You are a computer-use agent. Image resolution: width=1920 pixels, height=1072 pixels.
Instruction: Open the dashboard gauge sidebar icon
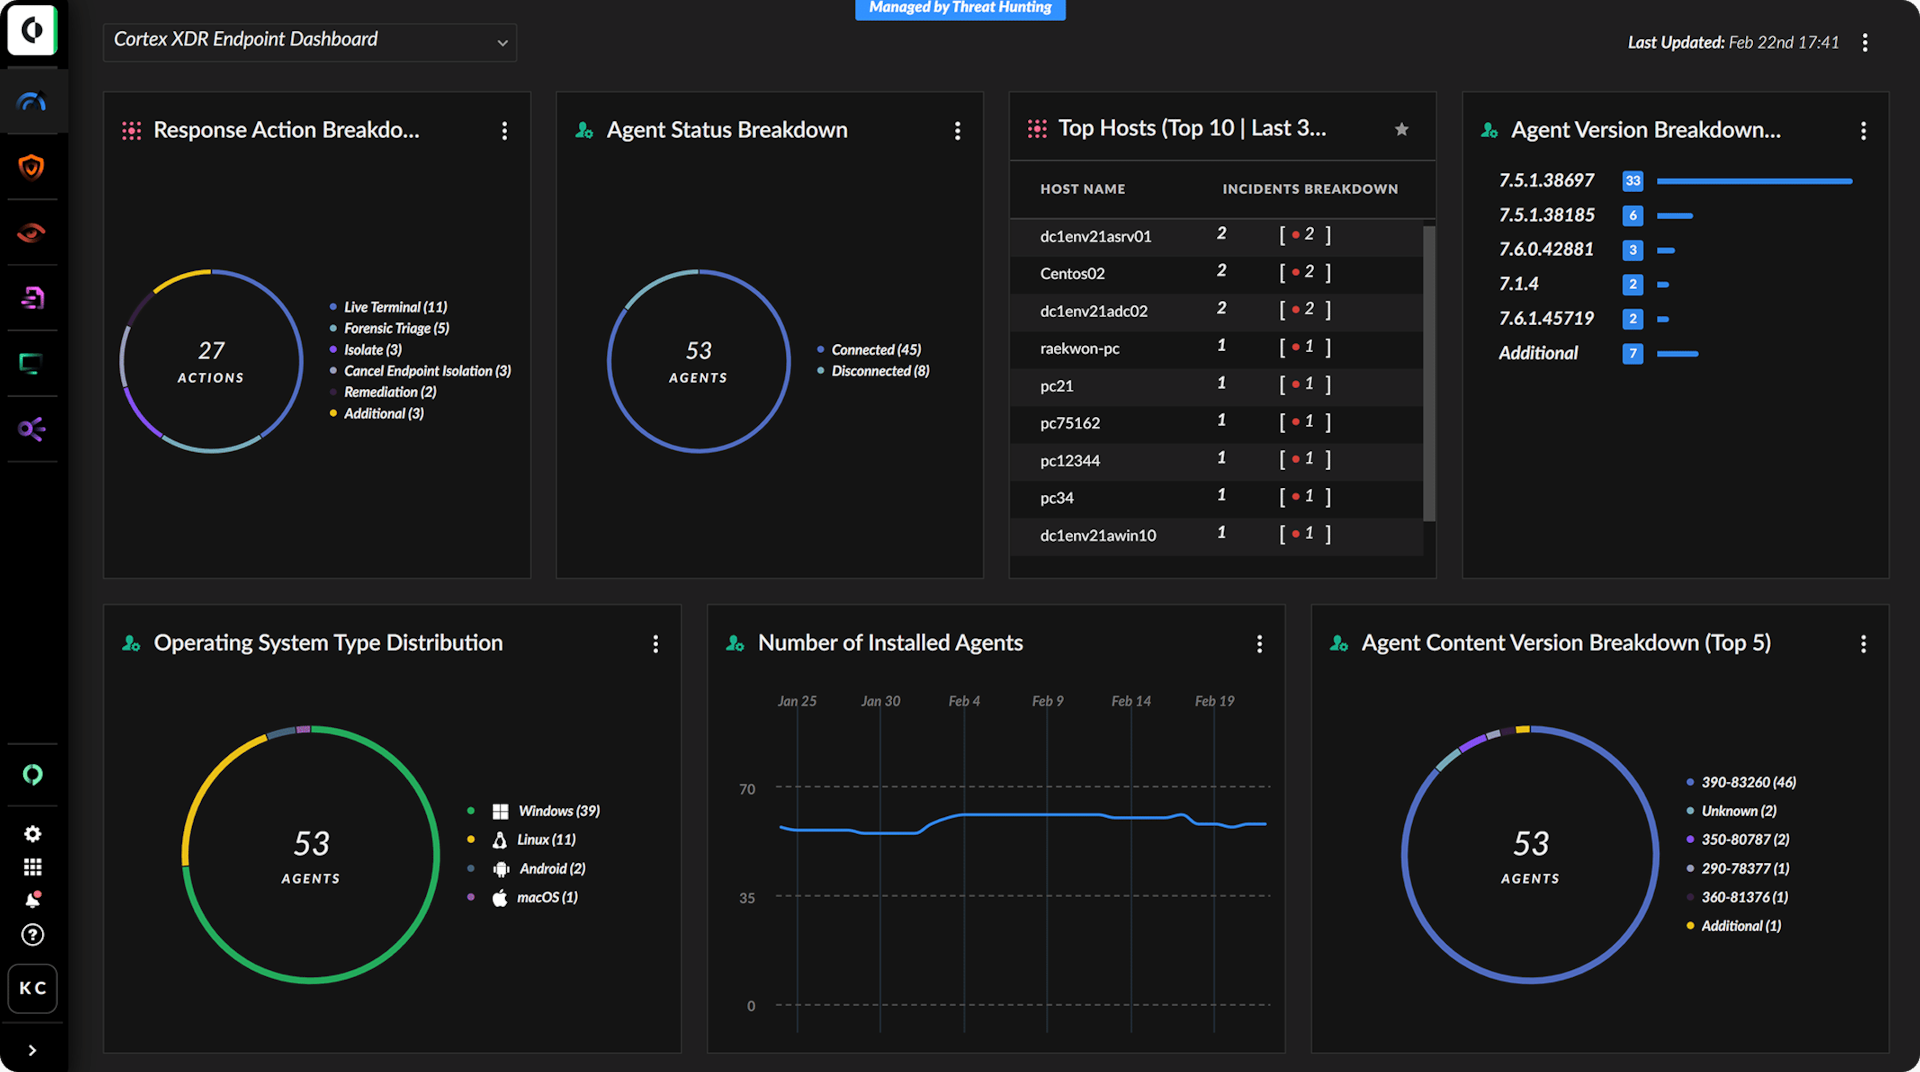pos(32,102)
